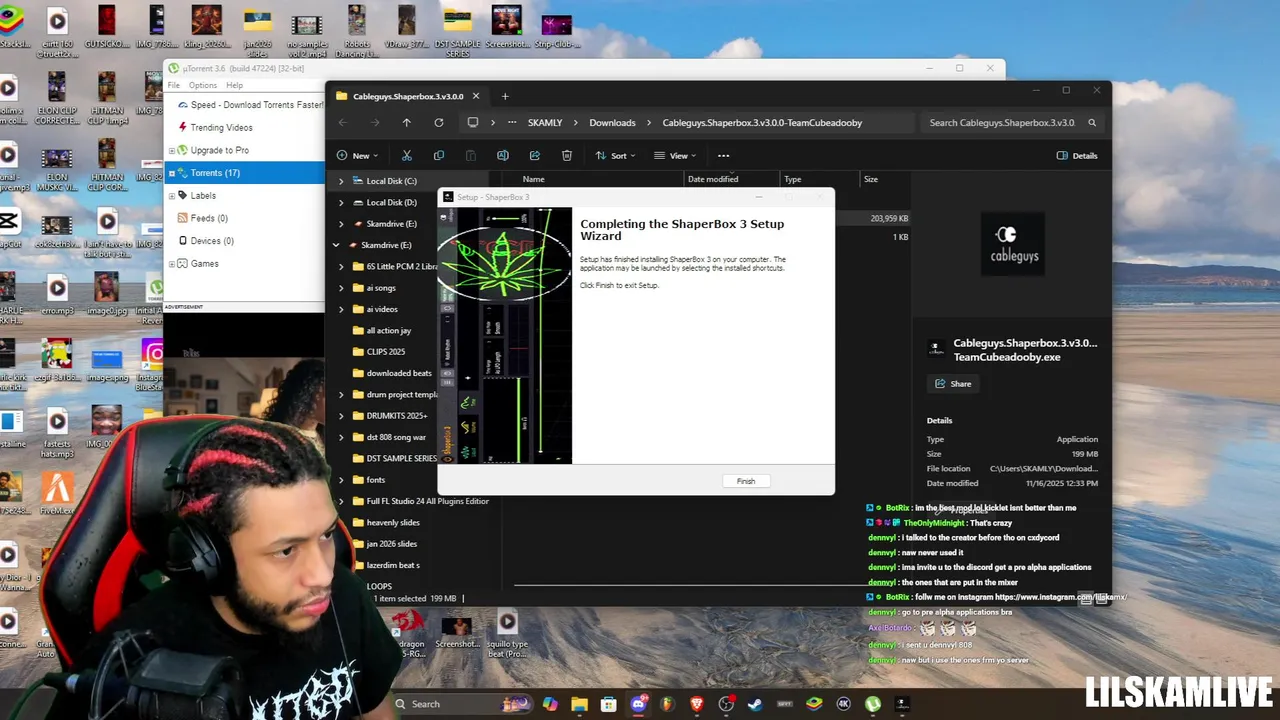Image resolution: width=1280 pixels, height=720 pixels.
Task: Click the Copy icon in Explorer toolbar
Action: [438, 156]
